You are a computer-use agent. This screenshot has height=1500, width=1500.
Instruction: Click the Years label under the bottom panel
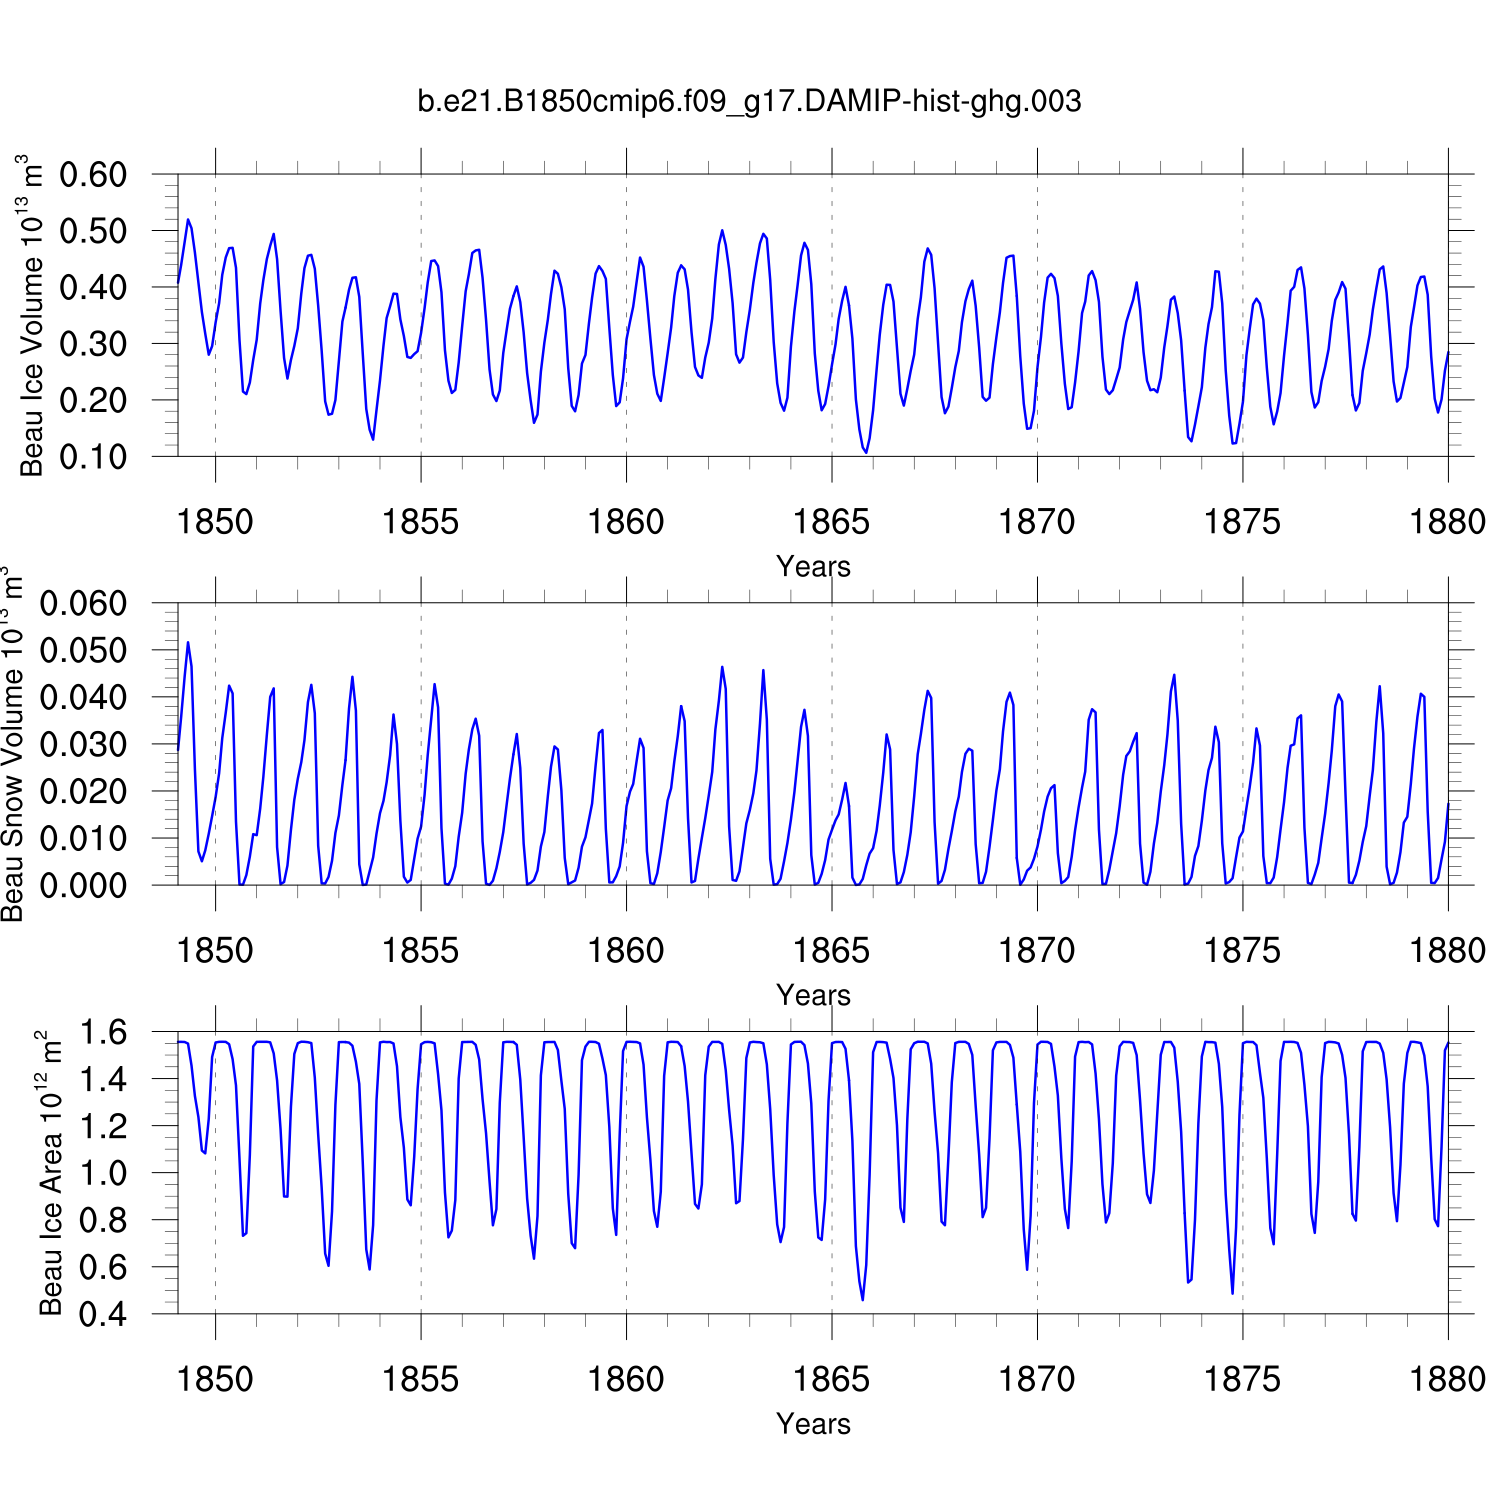[x=813, y=1423]
